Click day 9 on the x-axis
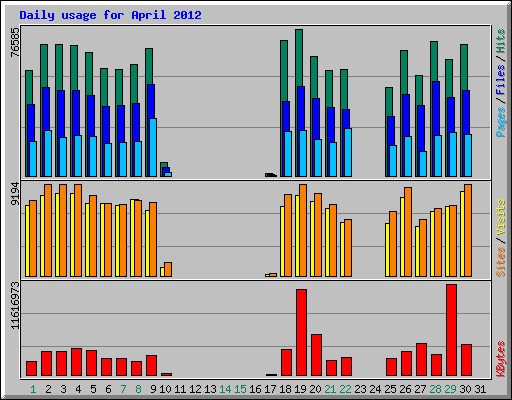The image size is (512, 400). coord(153,389)
